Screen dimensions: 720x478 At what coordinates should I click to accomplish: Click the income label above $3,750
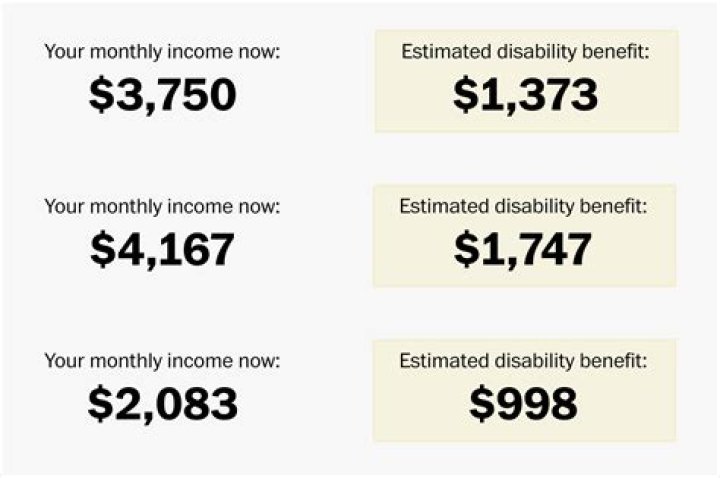(162, 51)
